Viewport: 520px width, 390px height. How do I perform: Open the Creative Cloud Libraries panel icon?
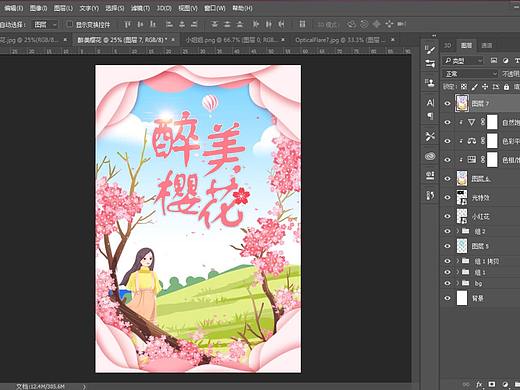tap(430, 156)
